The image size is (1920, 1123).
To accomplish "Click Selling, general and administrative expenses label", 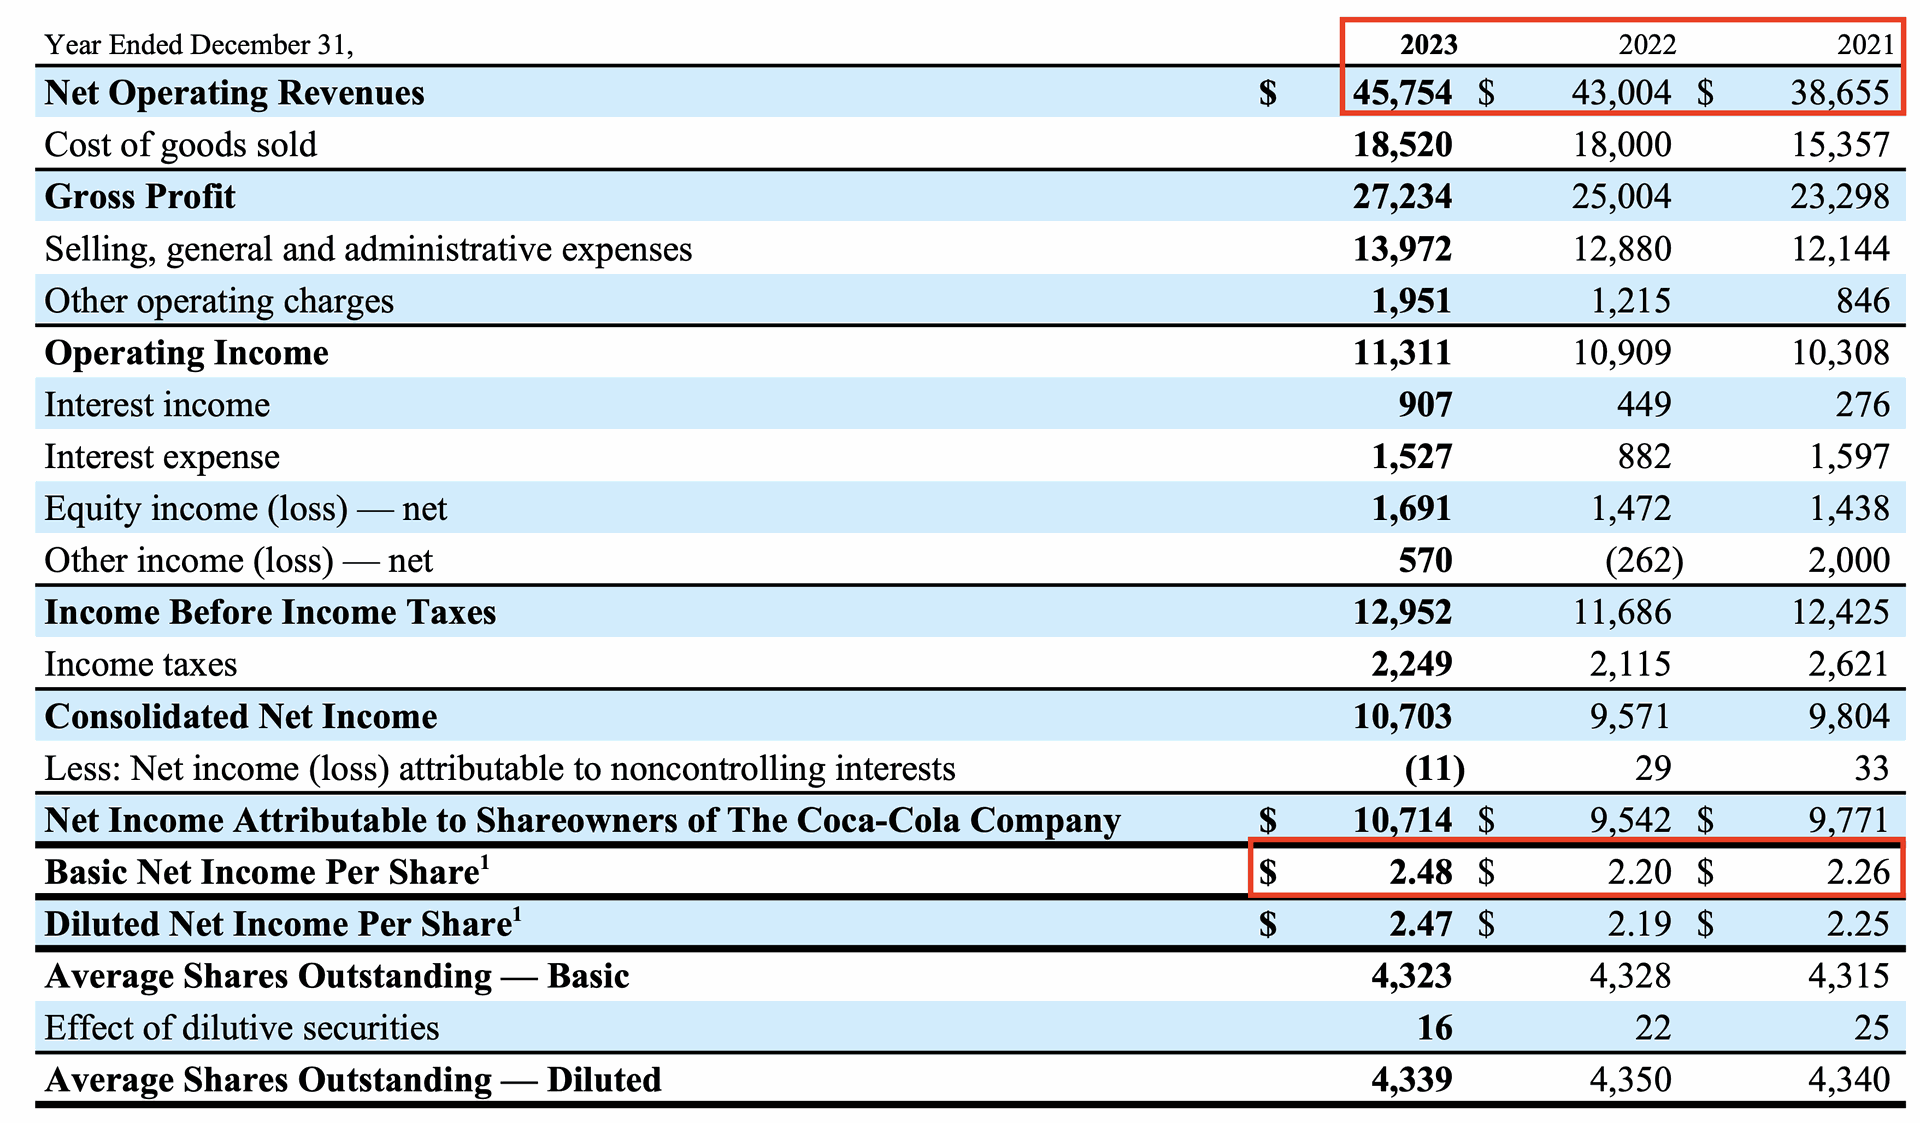I will pos(368,249).
